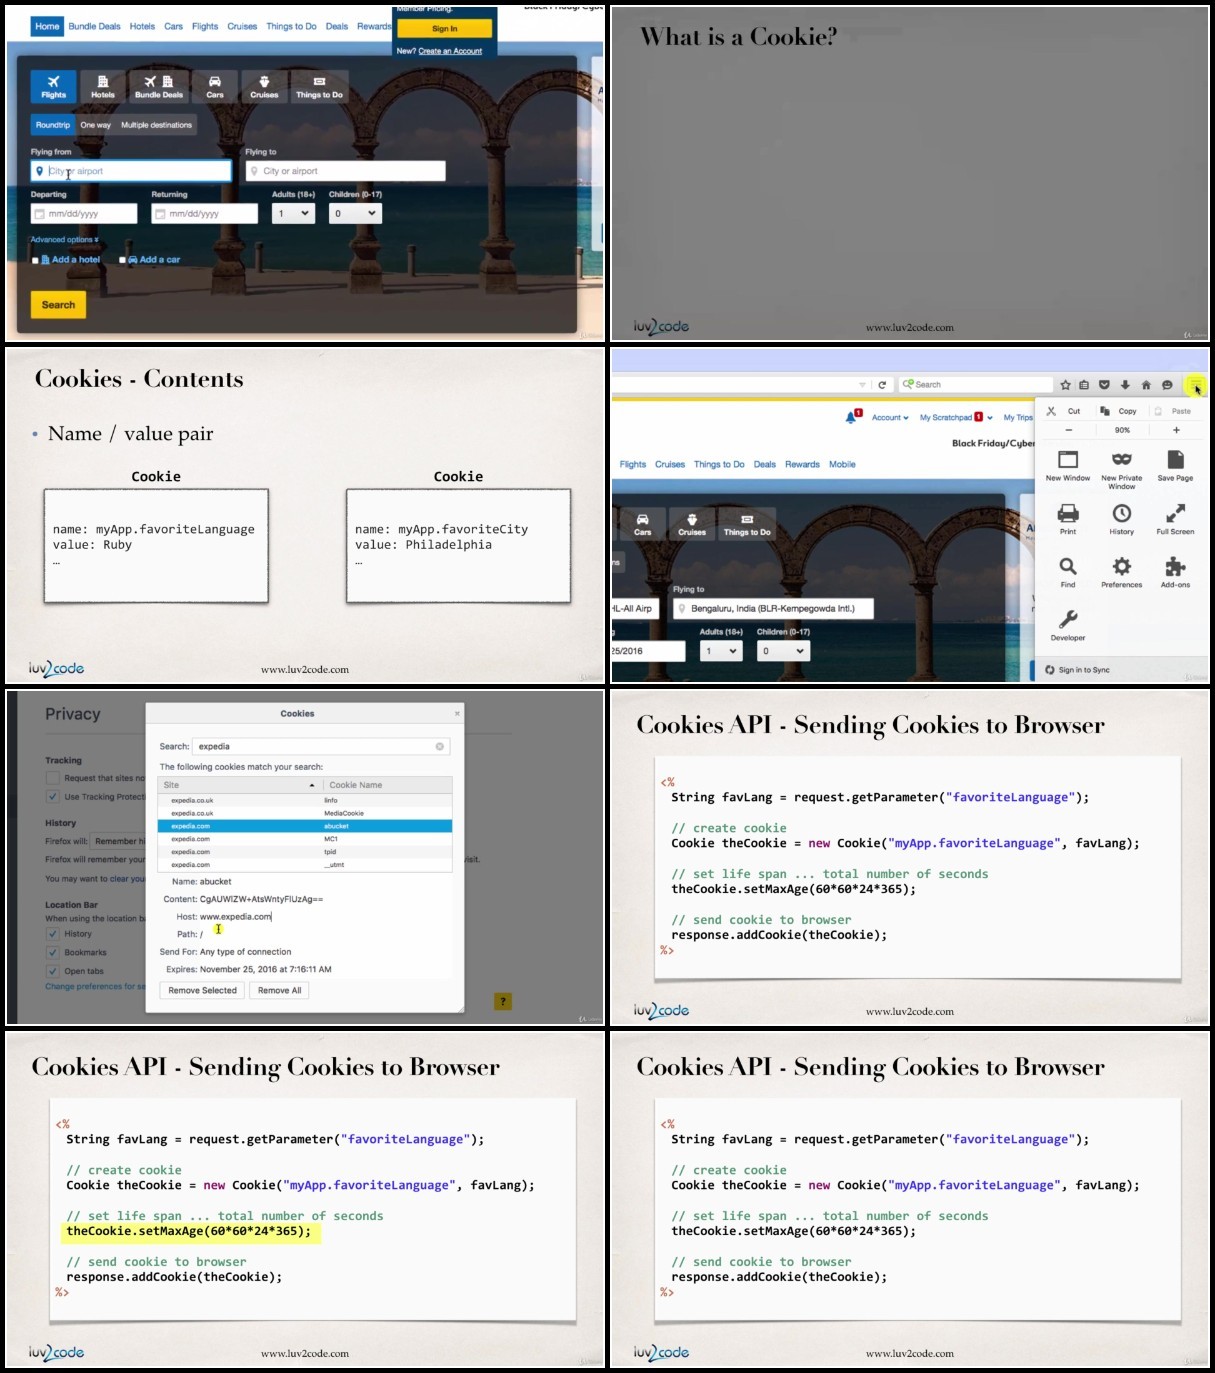The image size is (1215, 1373).
Task: Select Save Page in the Firefox menu panel
Action: pos(1175,465)
